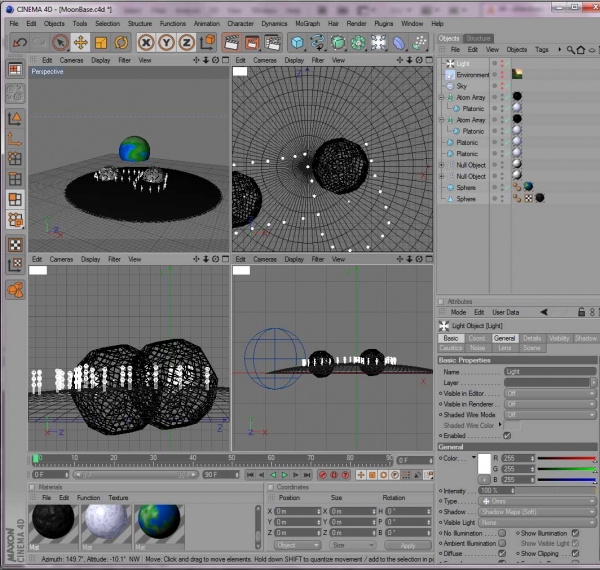Image resolution: width=600 pixels, height=570 pixels.
Task: Toggle Show Illumination checkbox
Action: pos(575,533)
